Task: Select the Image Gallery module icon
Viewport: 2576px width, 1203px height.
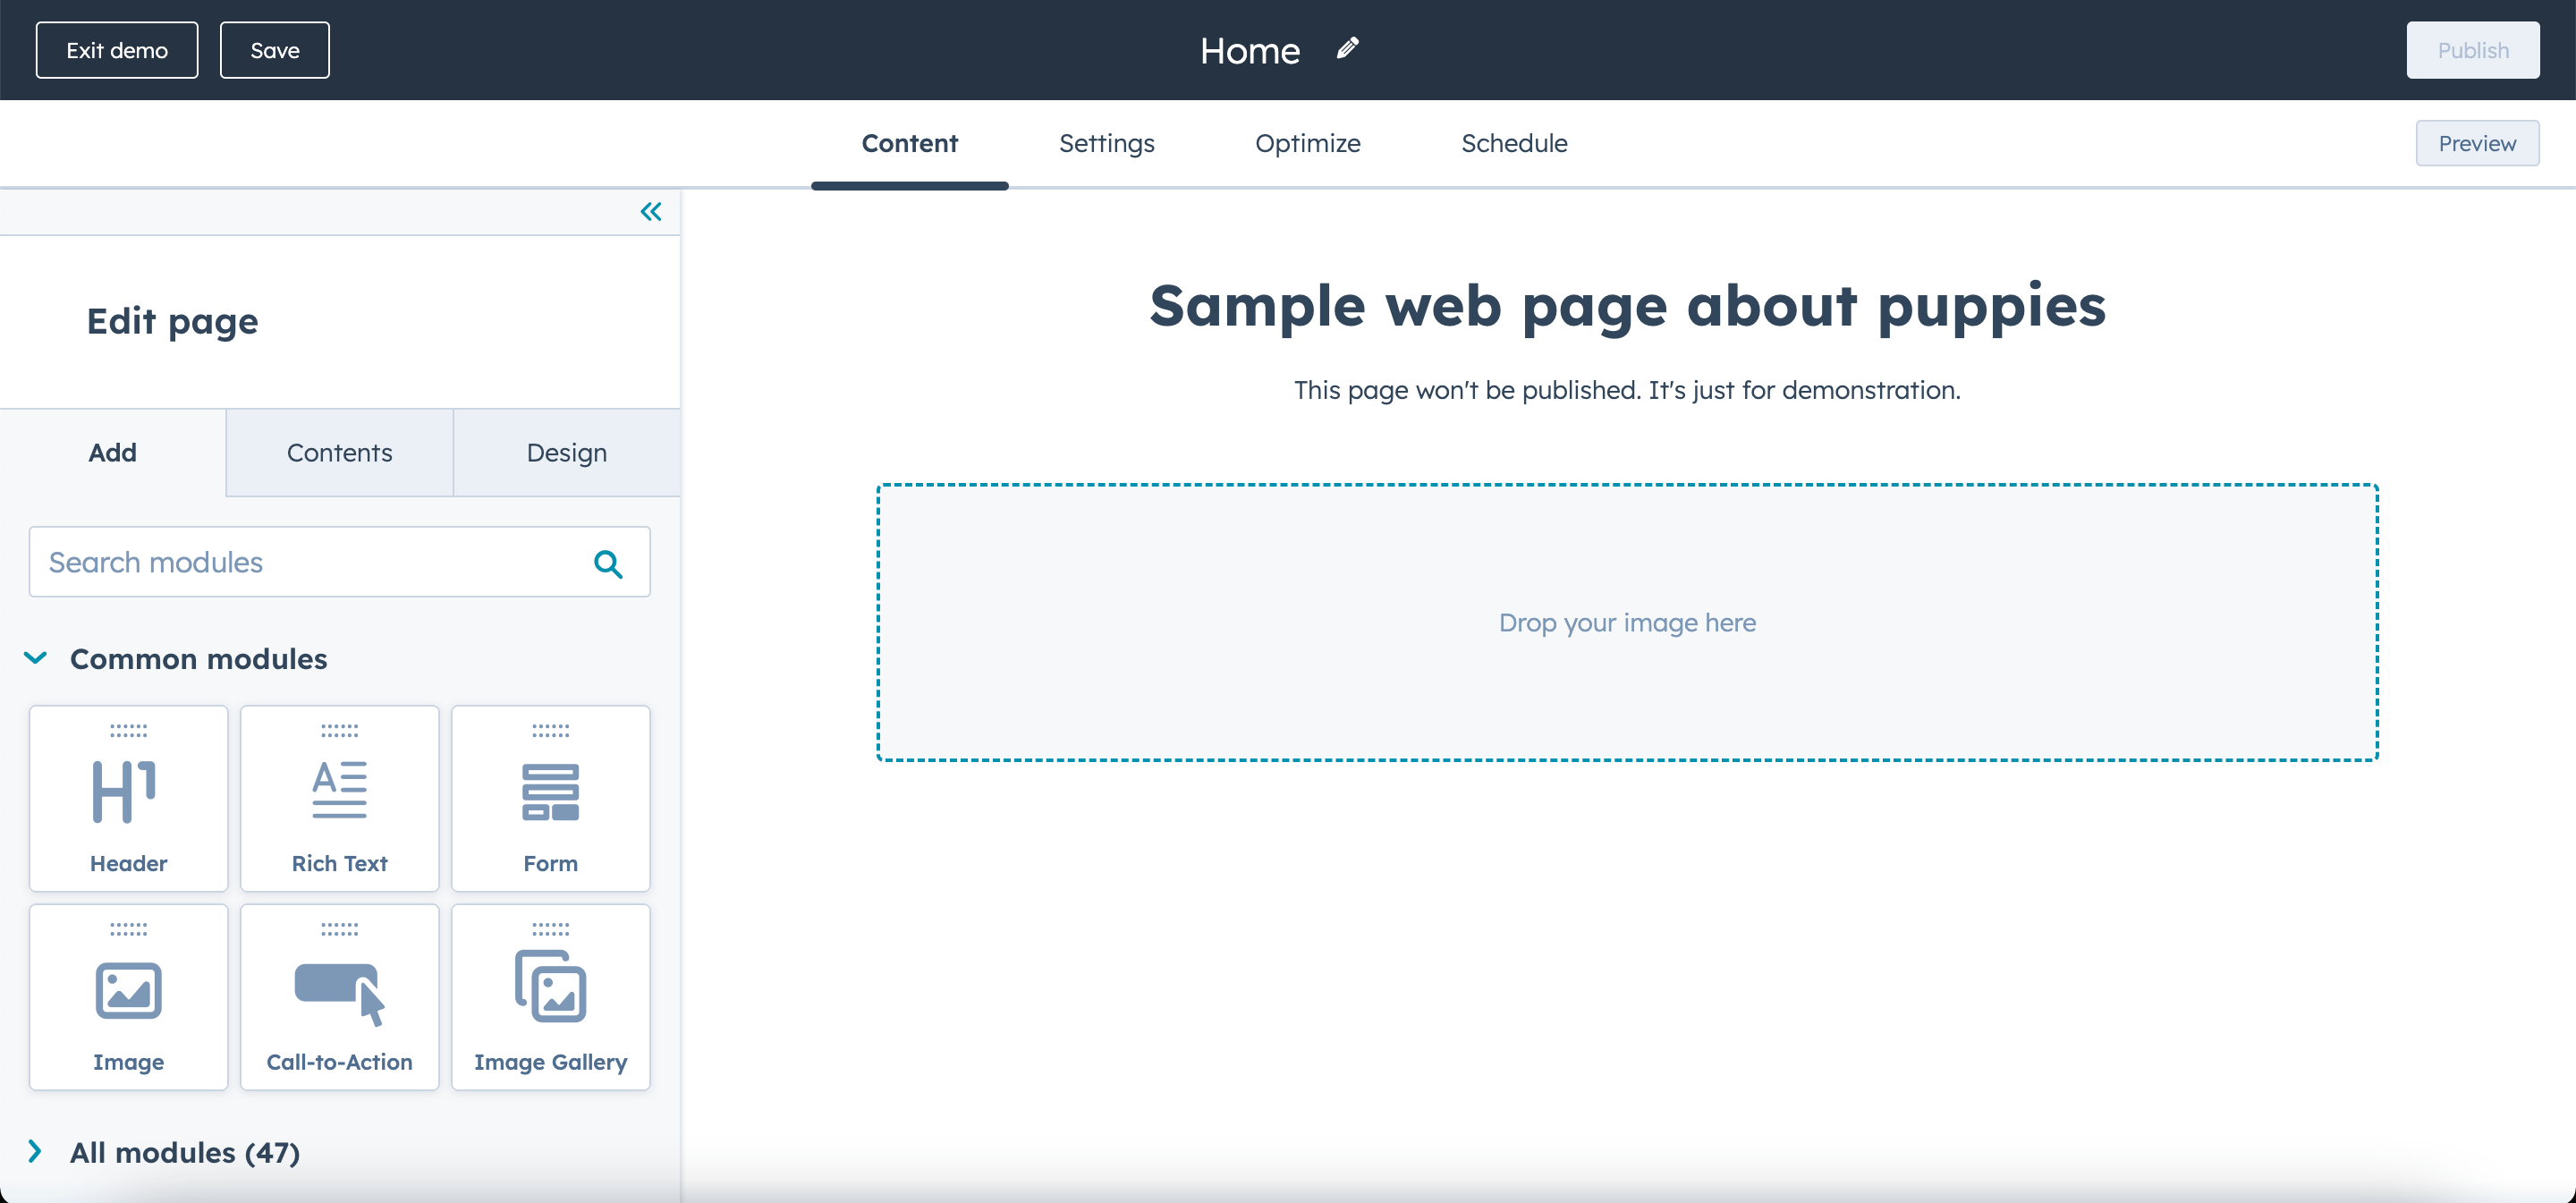Action: pos(550,986)
